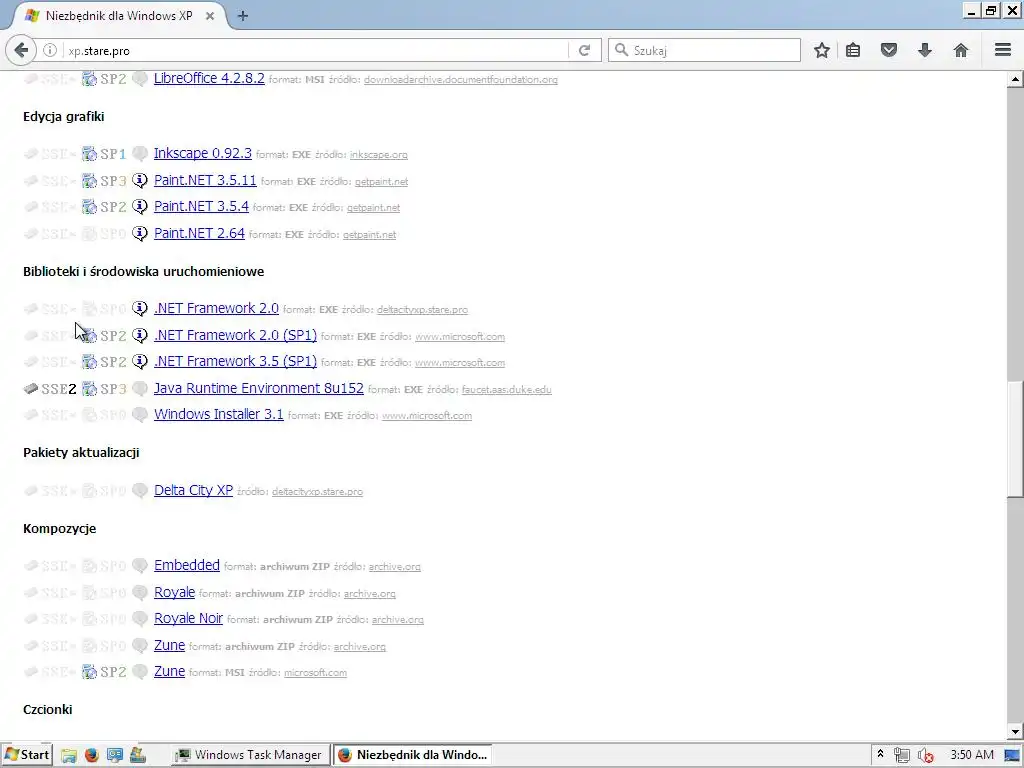Viewport: 1024px width, 768px height.
Task: Open the Windows Start menu
Action: point(26,755)
